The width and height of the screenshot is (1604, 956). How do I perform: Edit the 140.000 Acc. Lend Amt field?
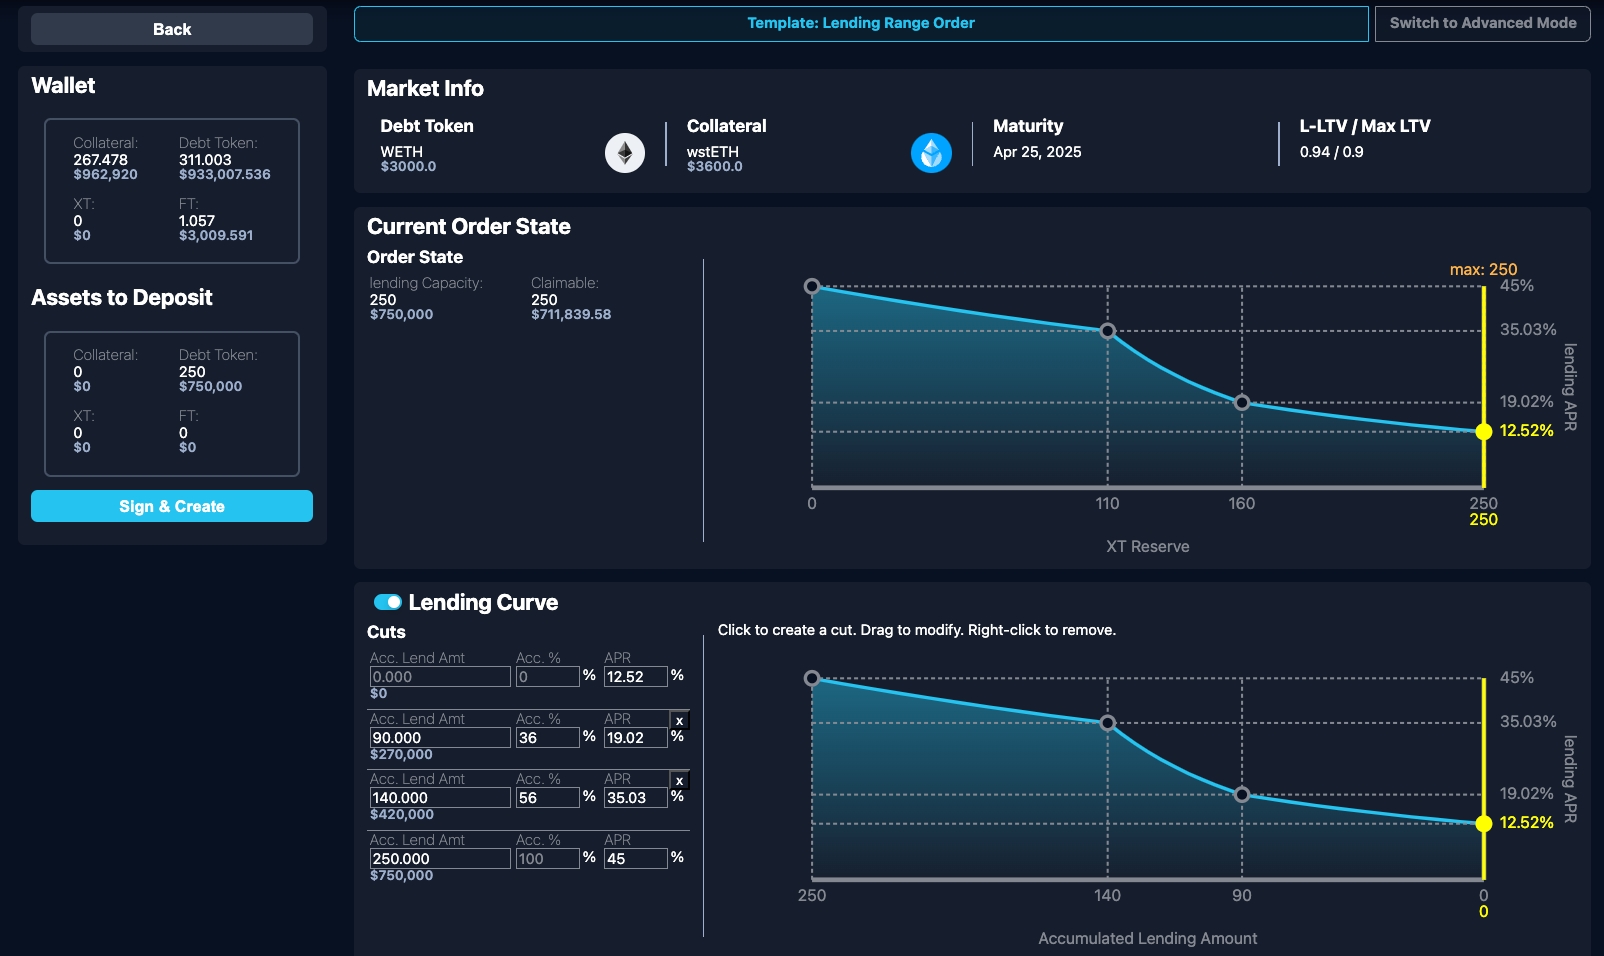point(439,798)
